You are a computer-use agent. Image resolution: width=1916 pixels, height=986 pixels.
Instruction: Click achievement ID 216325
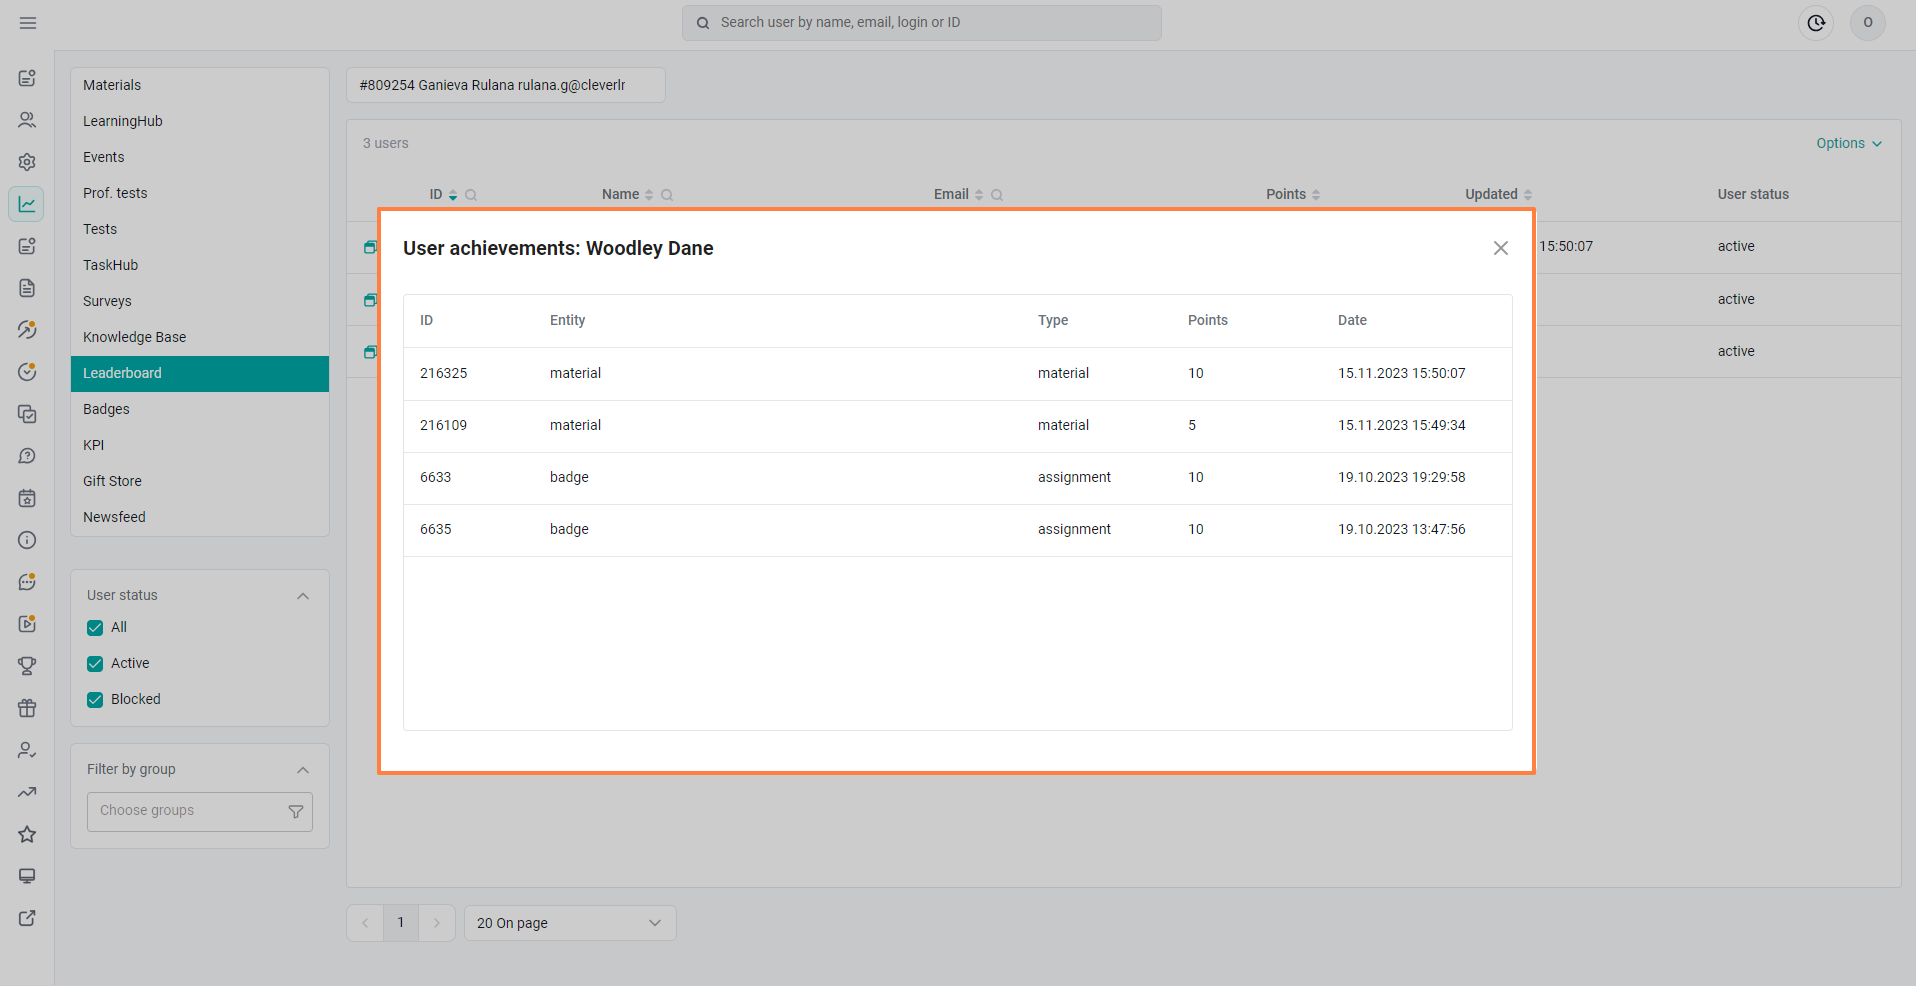coord(444,373)
